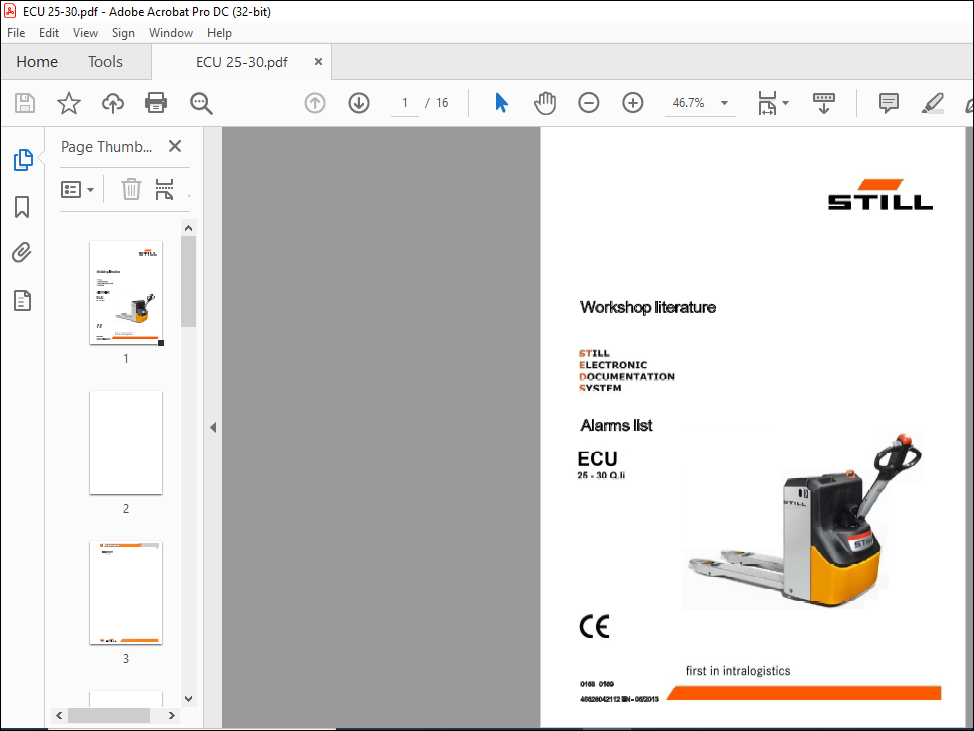Click the fit page width icon
Viewport: 974px width, 731px height.
pos(767,103)
